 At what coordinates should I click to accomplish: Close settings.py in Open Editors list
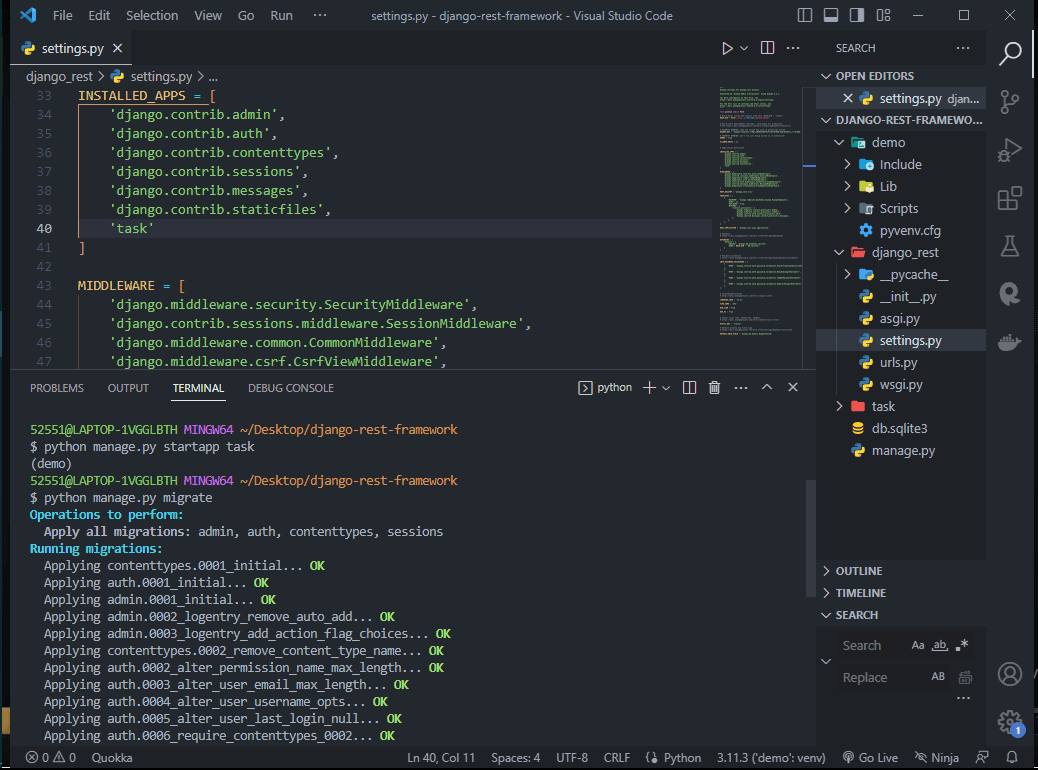pyautogui.click(x=847, y=98)
